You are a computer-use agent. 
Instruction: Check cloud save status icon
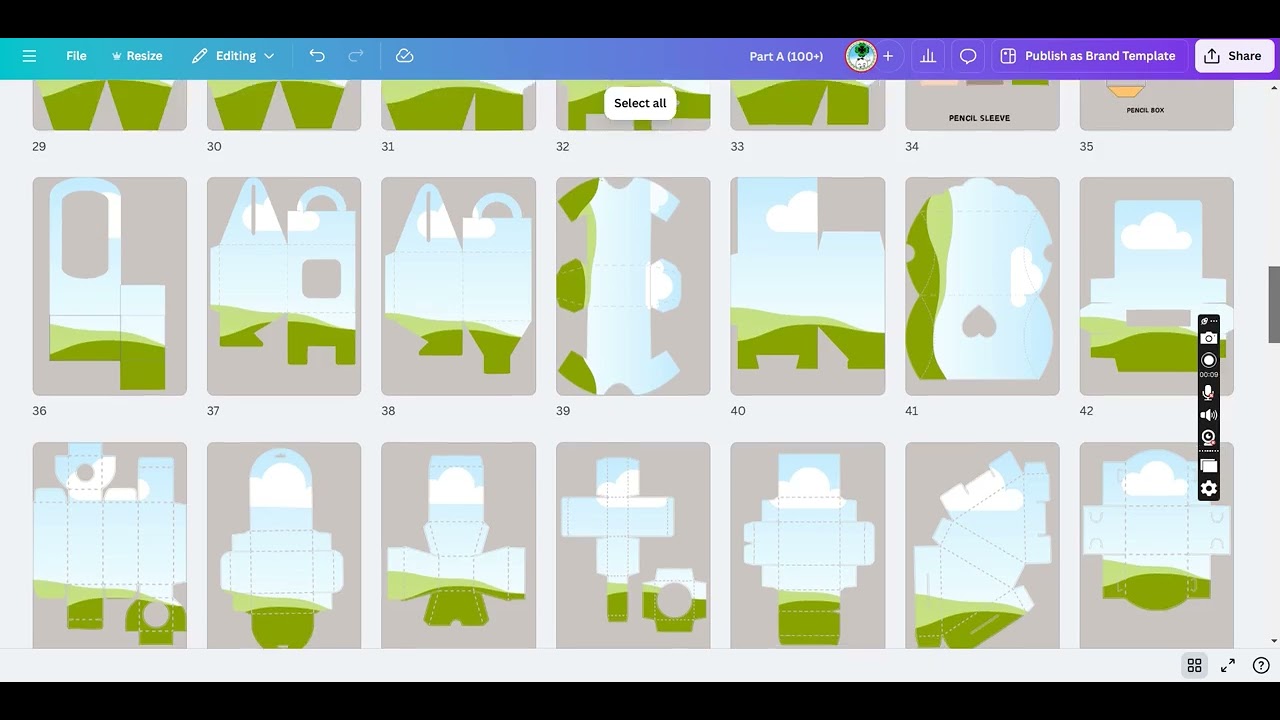coord(405,56)
